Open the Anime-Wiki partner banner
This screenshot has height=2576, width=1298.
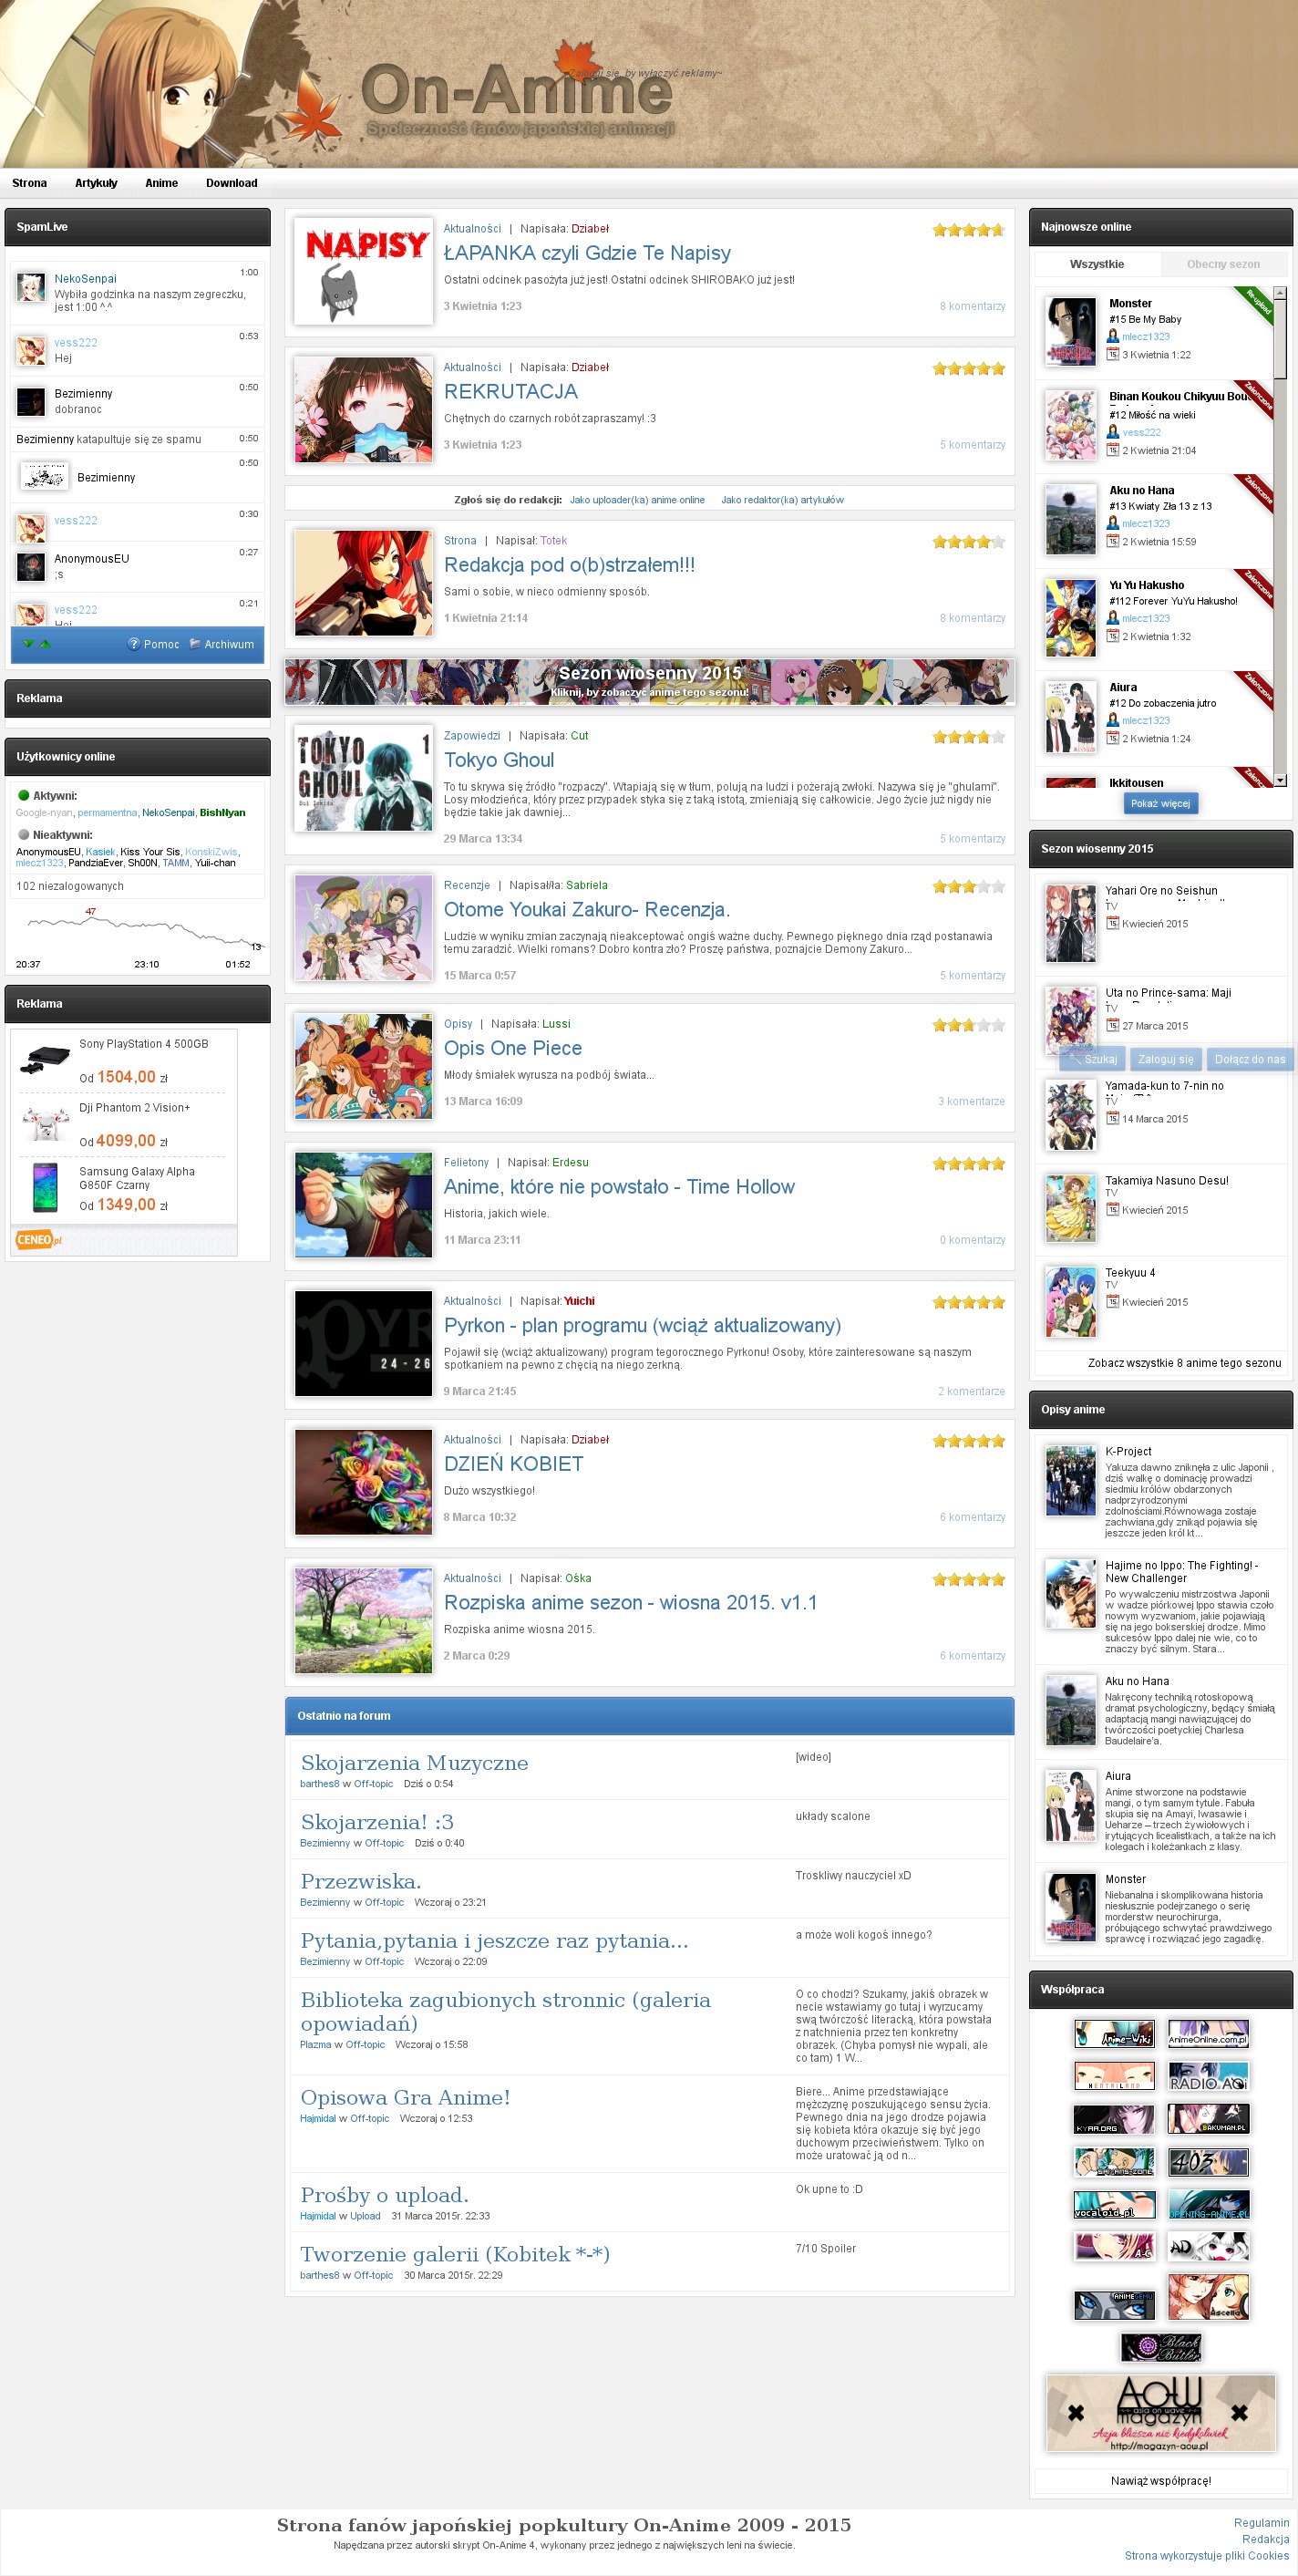pyautogui.click(x=1113, y=2033)
